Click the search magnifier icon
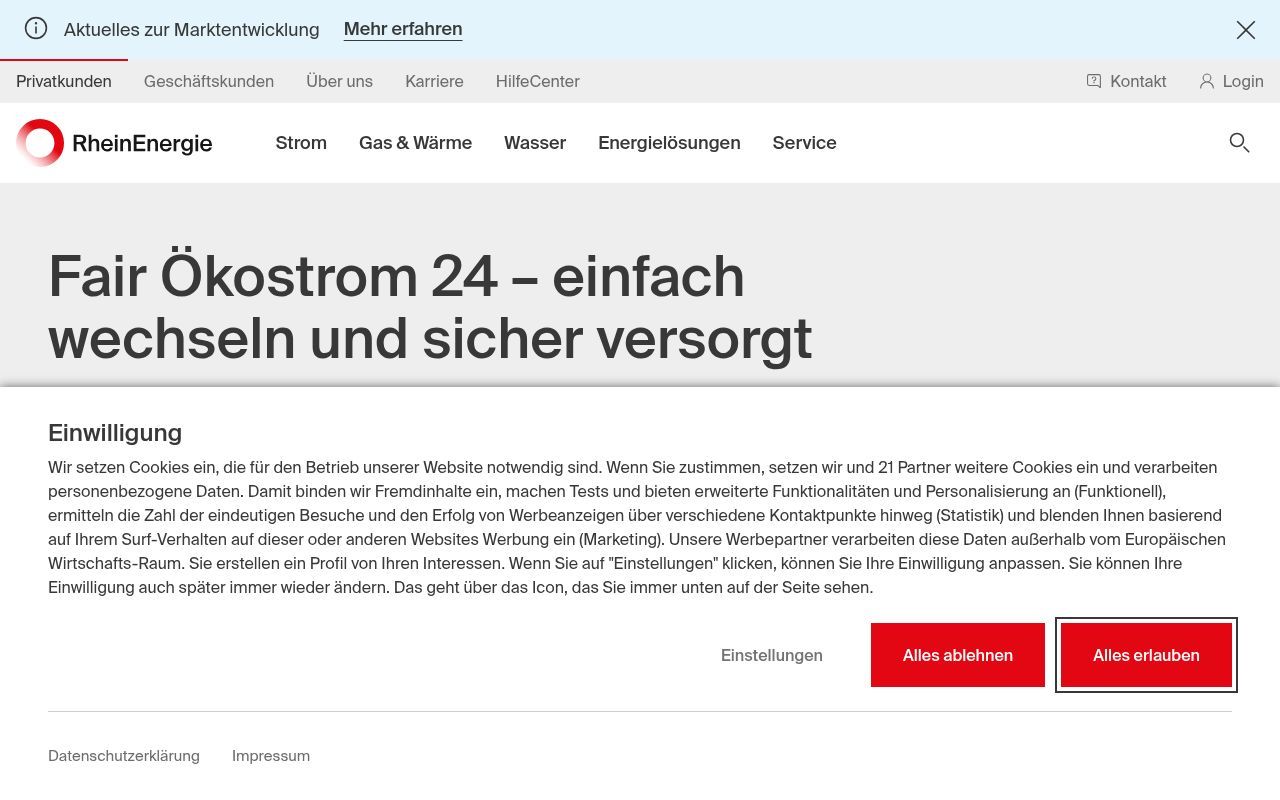 click(x=1239, y=143)
